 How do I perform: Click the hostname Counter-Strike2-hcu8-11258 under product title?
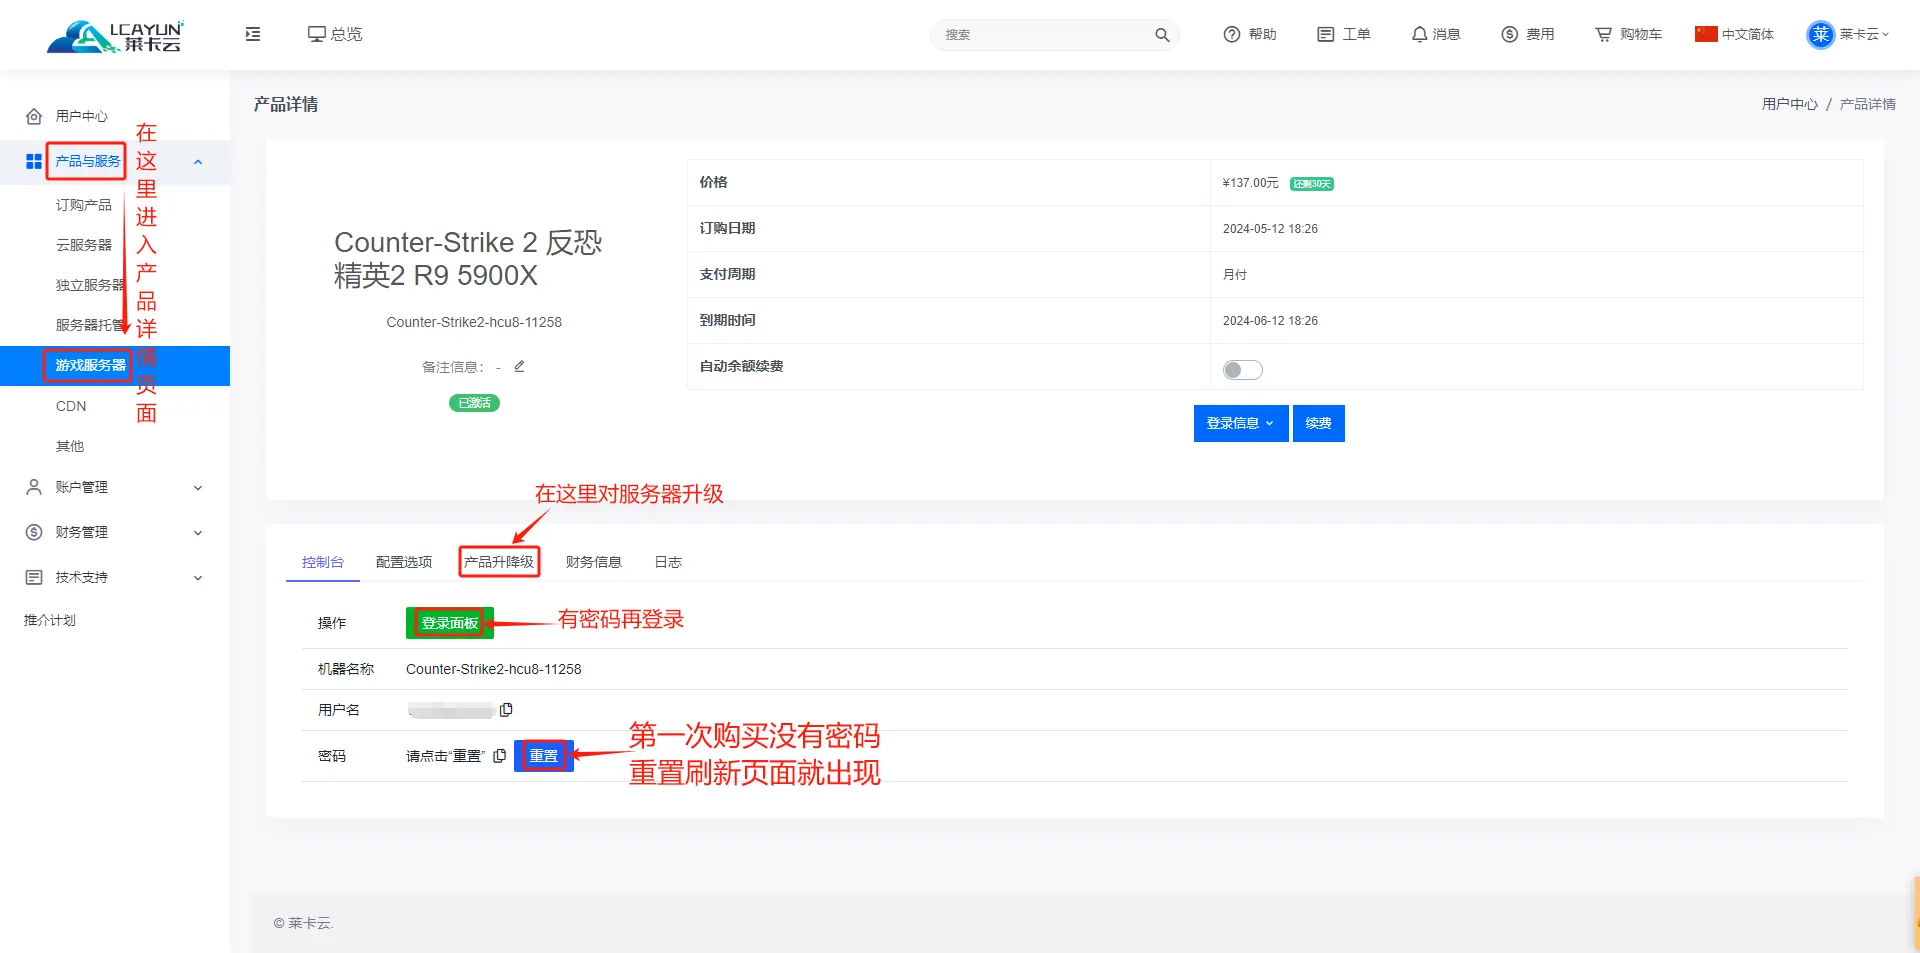pos(474,322)
